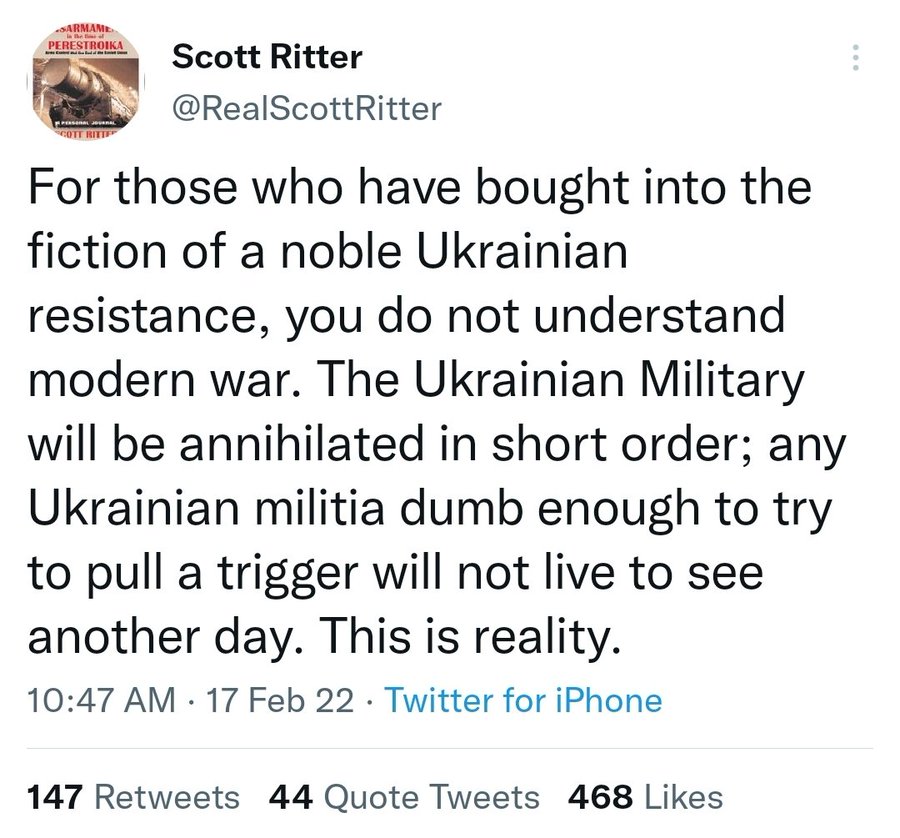900x838 pixels.
Task: Select the word 'annihilated' in the tweet
Action: [x=301, y=445]
